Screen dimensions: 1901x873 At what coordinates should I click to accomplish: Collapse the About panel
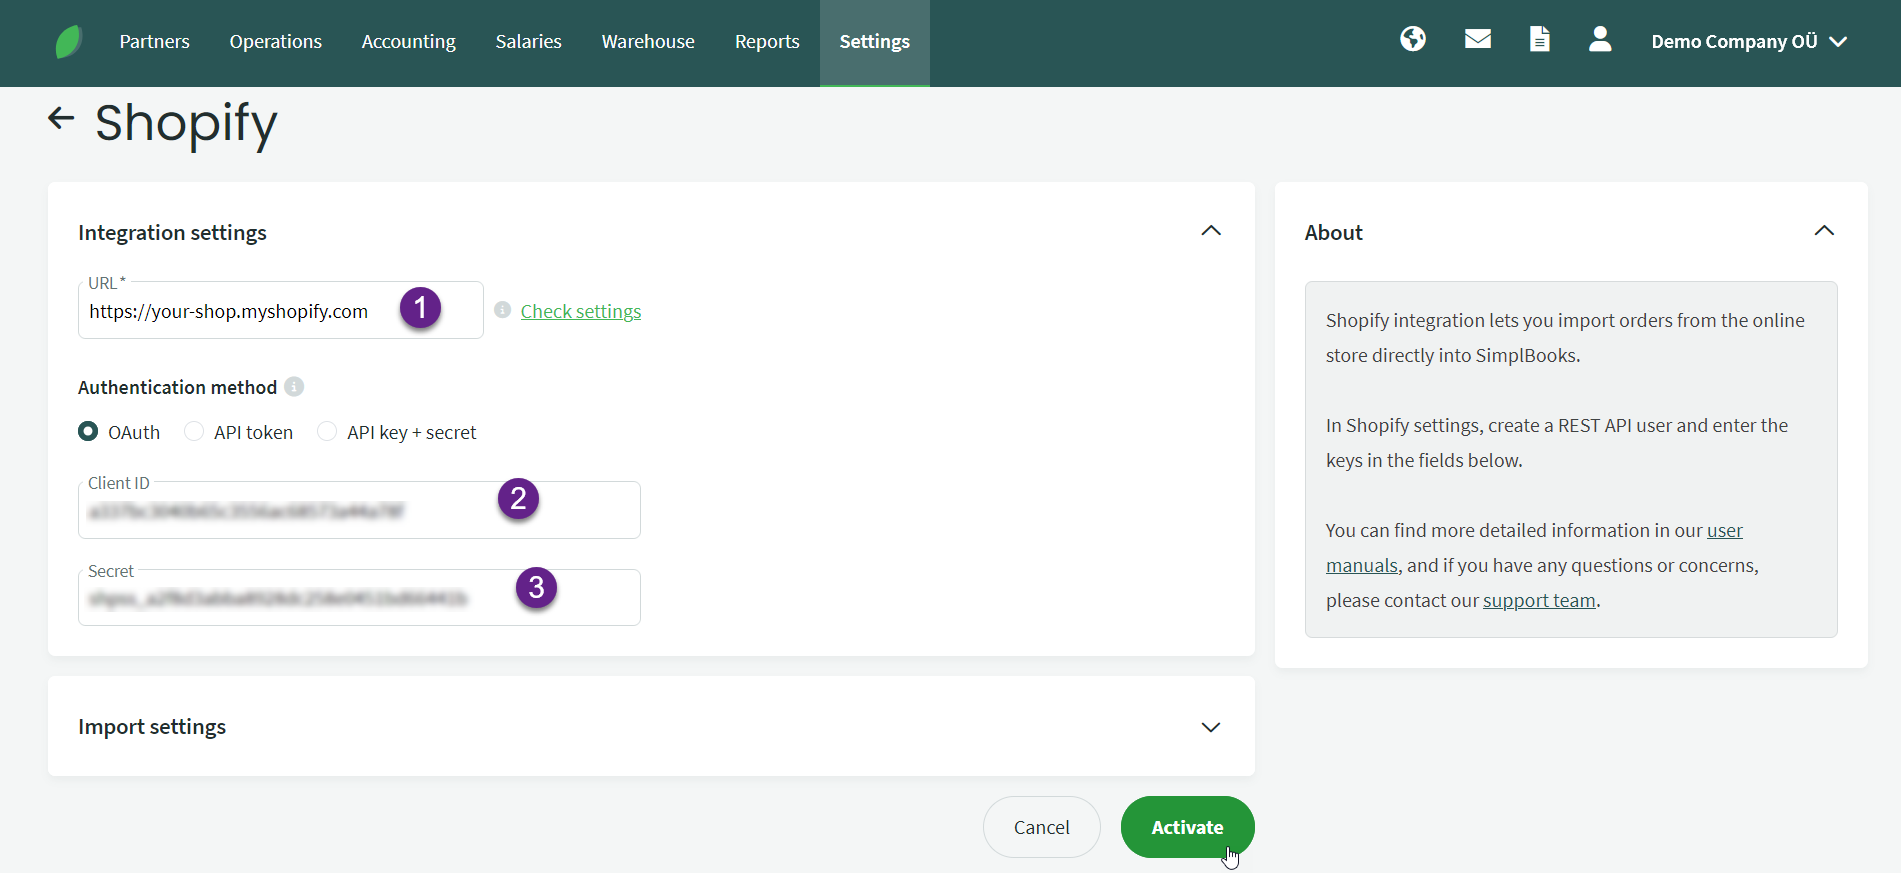click(1823, 231)
